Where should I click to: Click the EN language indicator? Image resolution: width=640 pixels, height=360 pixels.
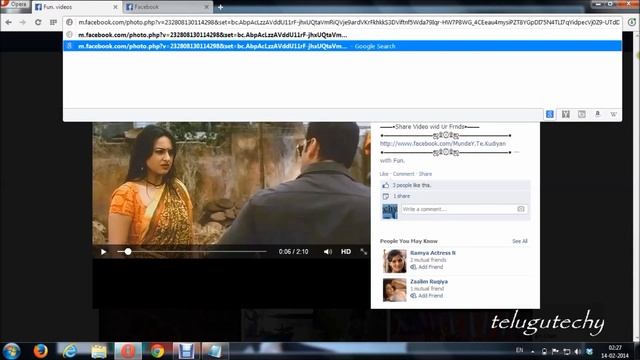click(520, 350)
